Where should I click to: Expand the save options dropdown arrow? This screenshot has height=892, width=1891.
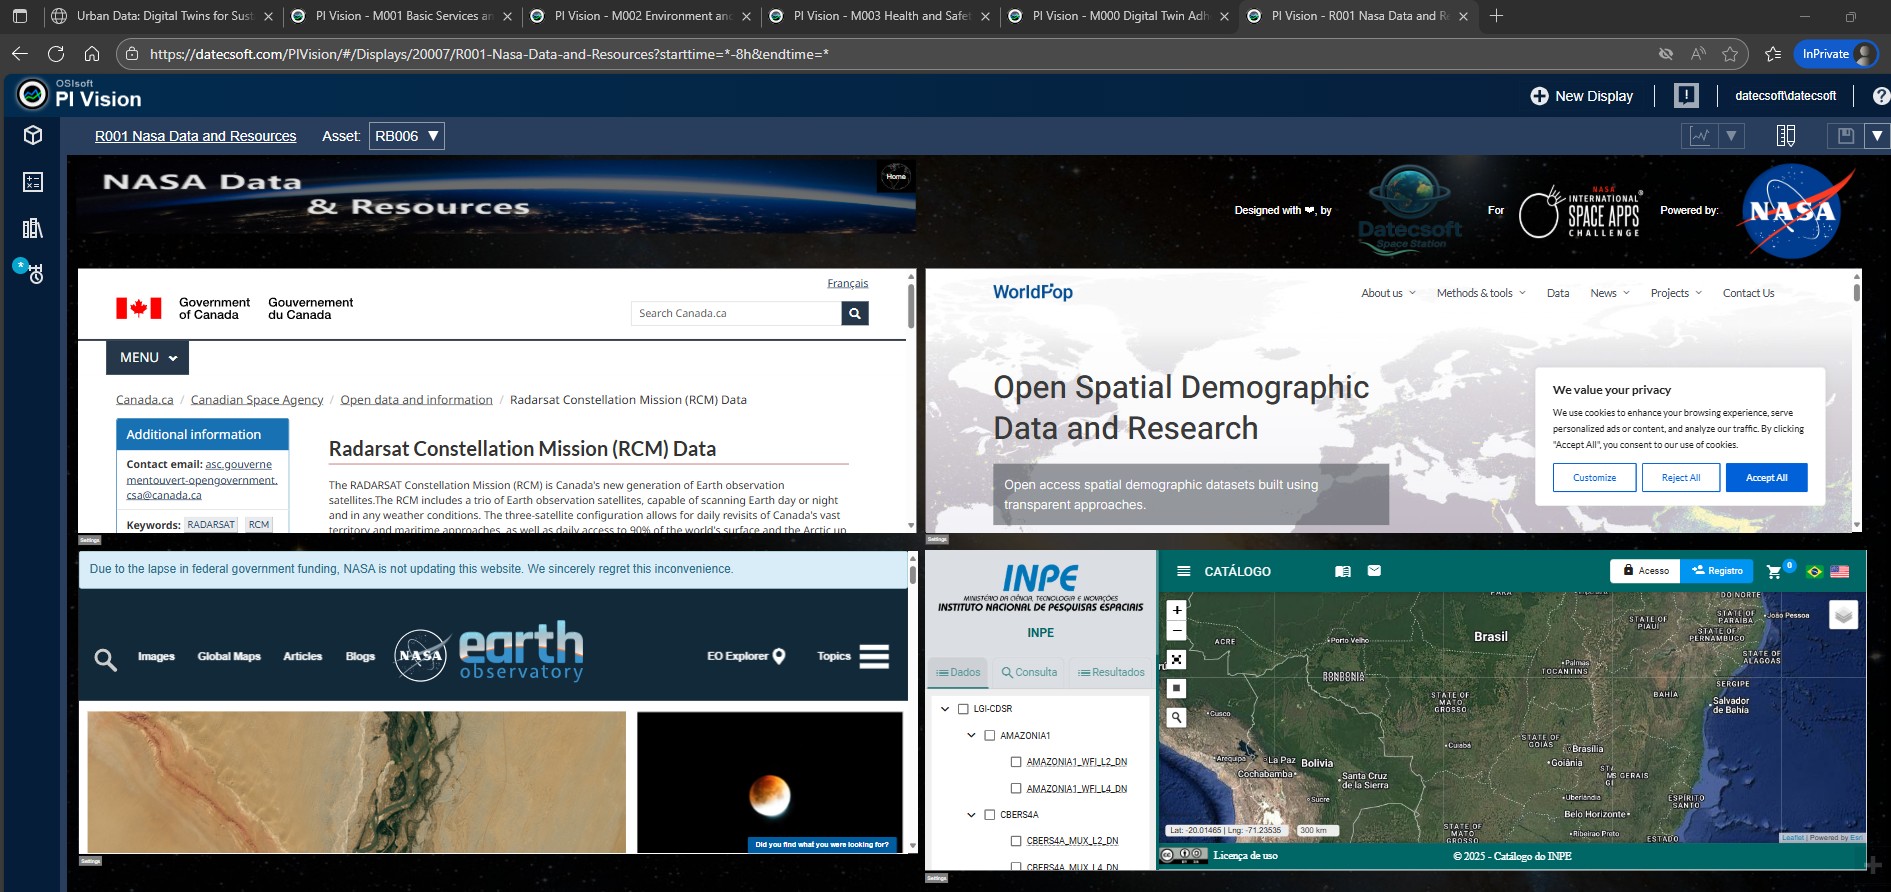(x=1877, y=136)
